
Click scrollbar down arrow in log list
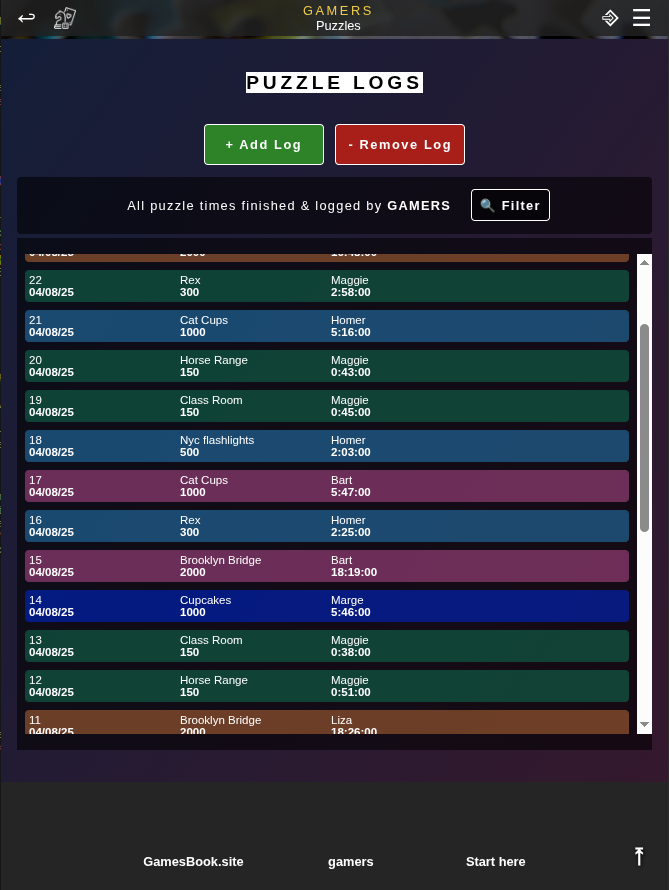[x=645, y=724]
